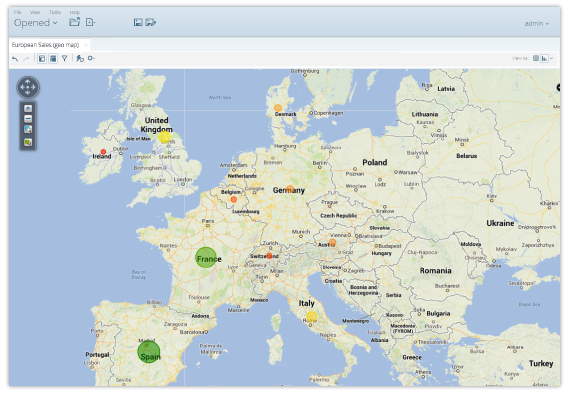Select the European Sales (geo map) tab
This screenshot has height=393, width=570.
45,45
